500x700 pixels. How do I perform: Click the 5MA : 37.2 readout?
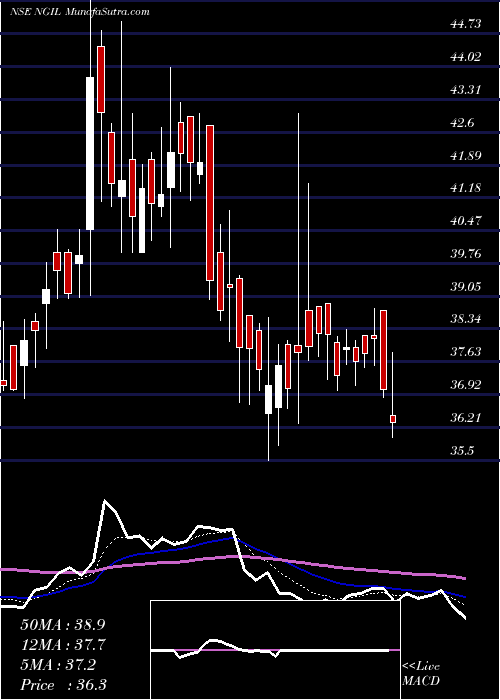pyautogui.click(x=58, y=665)
